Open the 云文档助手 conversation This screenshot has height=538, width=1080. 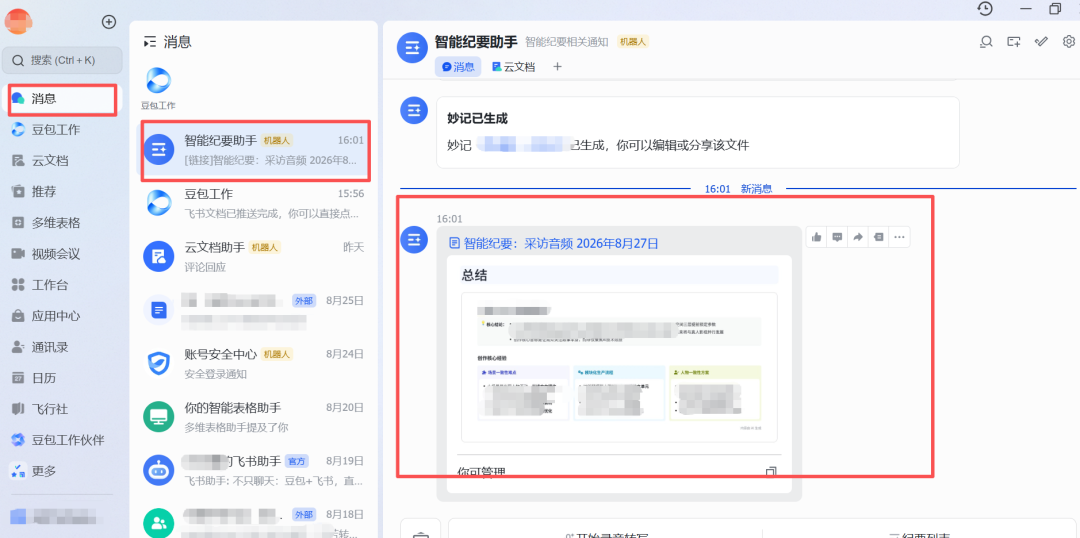pos(253,256)
